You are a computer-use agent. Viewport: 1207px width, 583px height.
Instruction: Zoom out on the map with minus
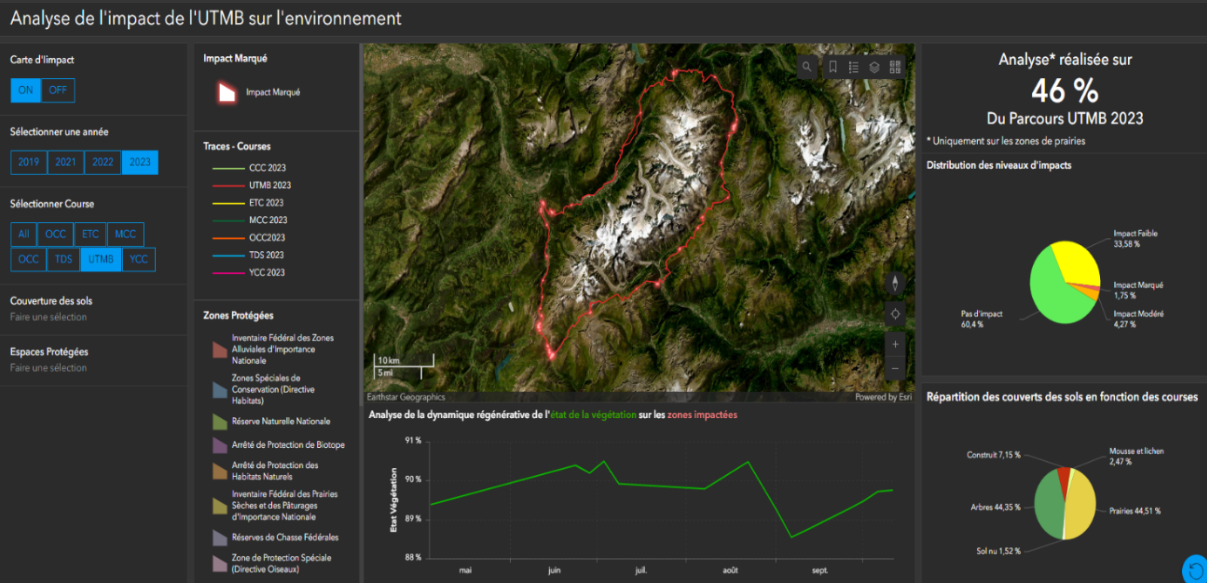tap(895, 368)
